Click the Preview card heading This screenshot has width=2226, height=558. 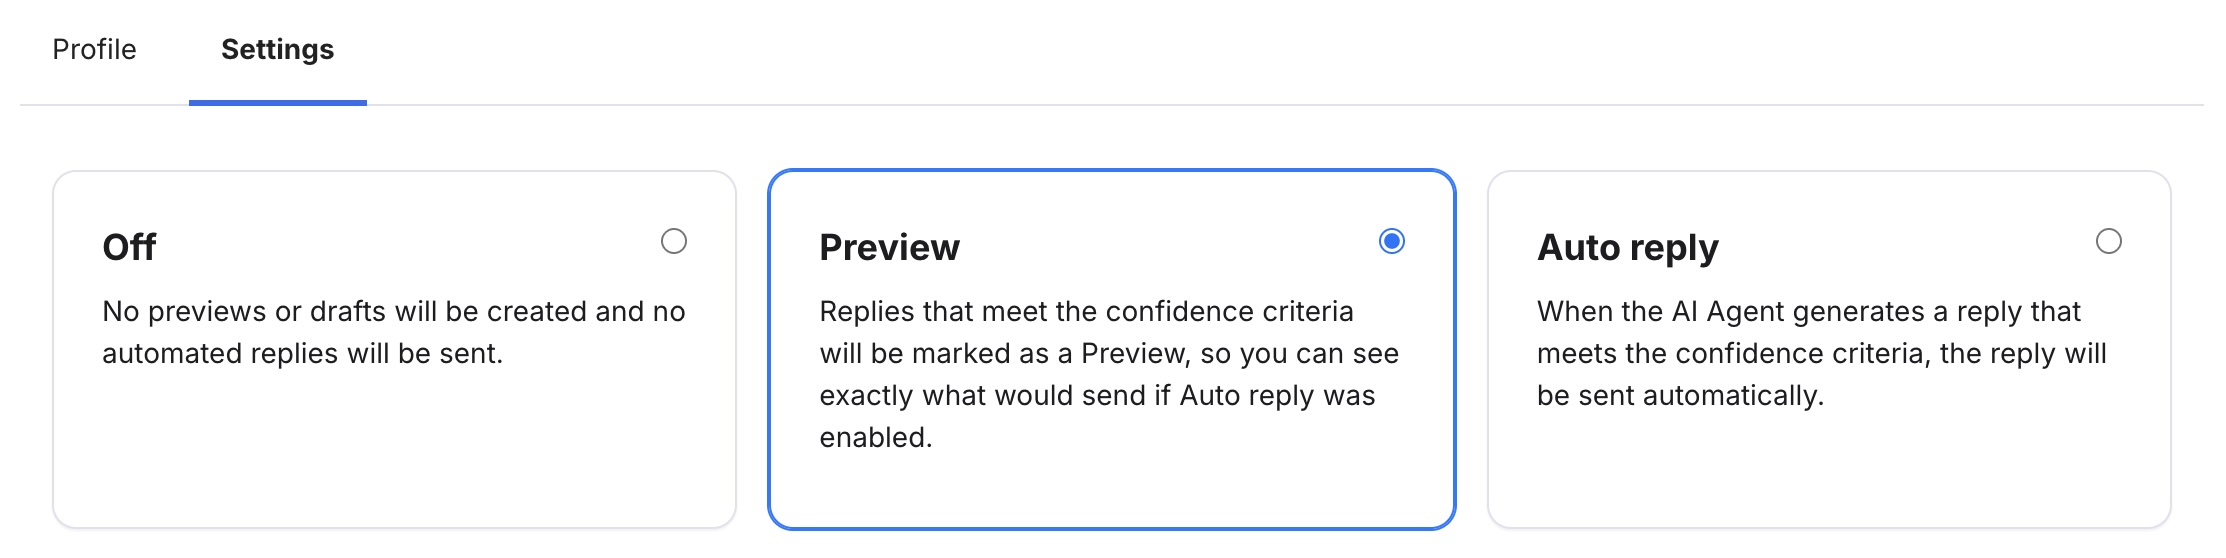coord(889,247)
